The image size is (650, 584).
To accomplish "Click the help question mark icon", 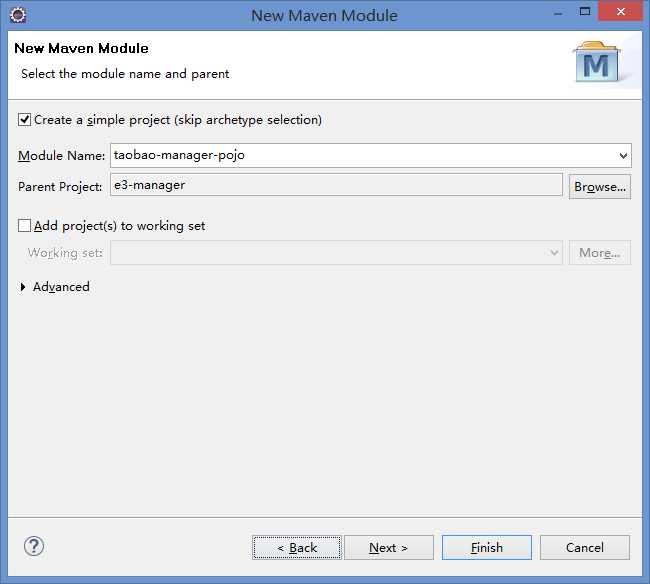I will tap(34, 546).
